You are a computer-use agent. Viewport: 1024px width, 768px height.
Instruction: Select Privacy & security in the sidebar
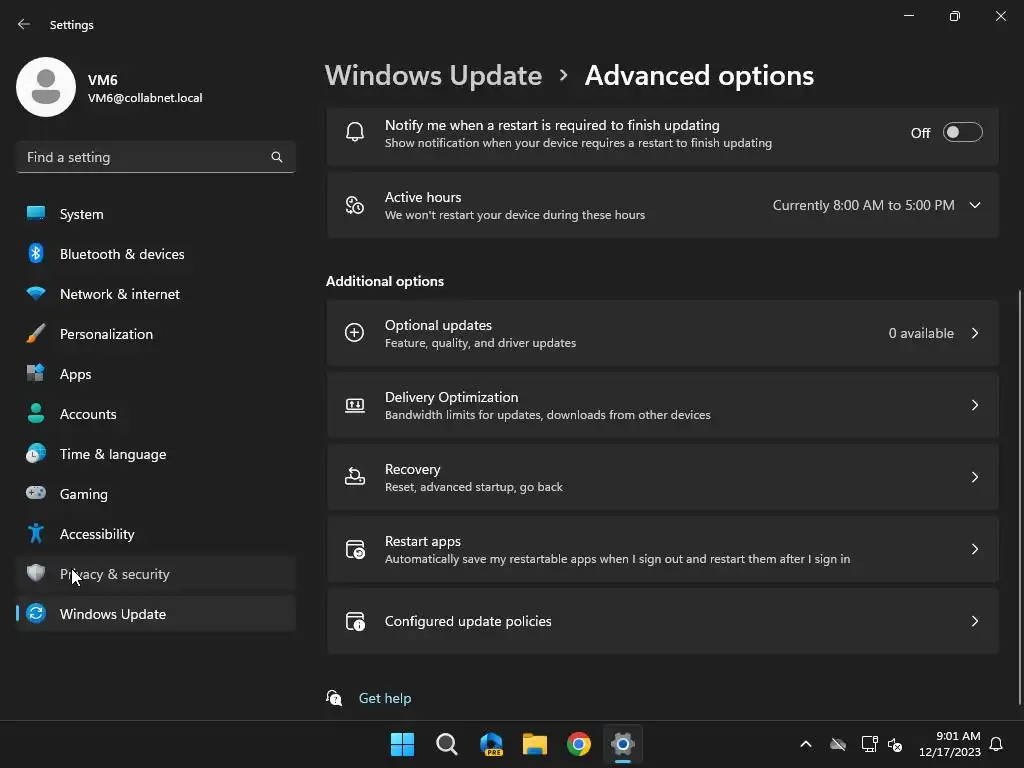coord(155,573)
